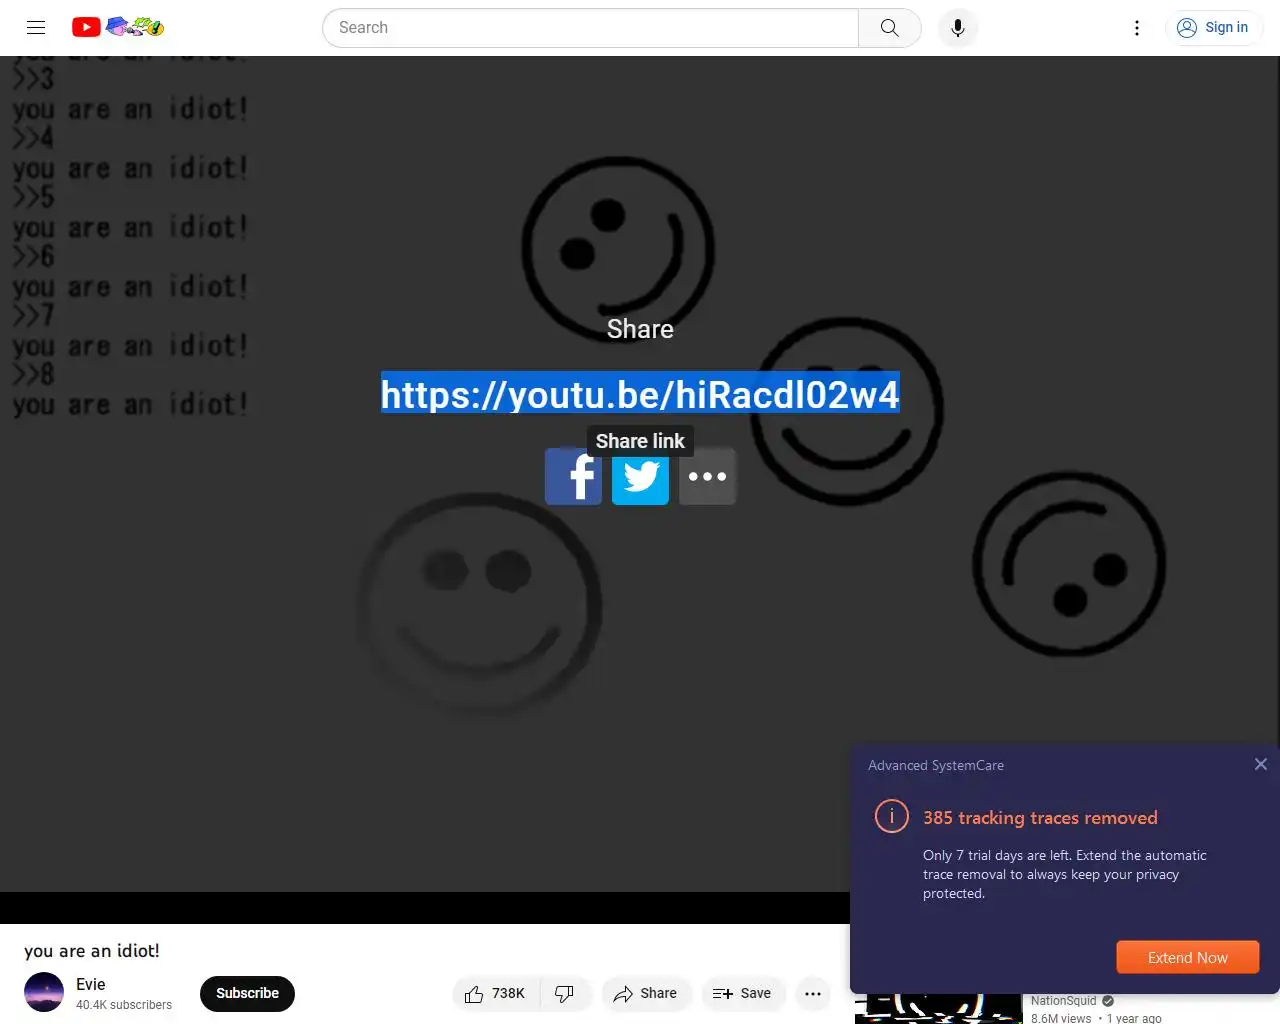This screenshot has height=1024, width=1280.
Task: Click the video title 'you are an idiot!'
Action: pyautogui.click(x=92, y=950)
